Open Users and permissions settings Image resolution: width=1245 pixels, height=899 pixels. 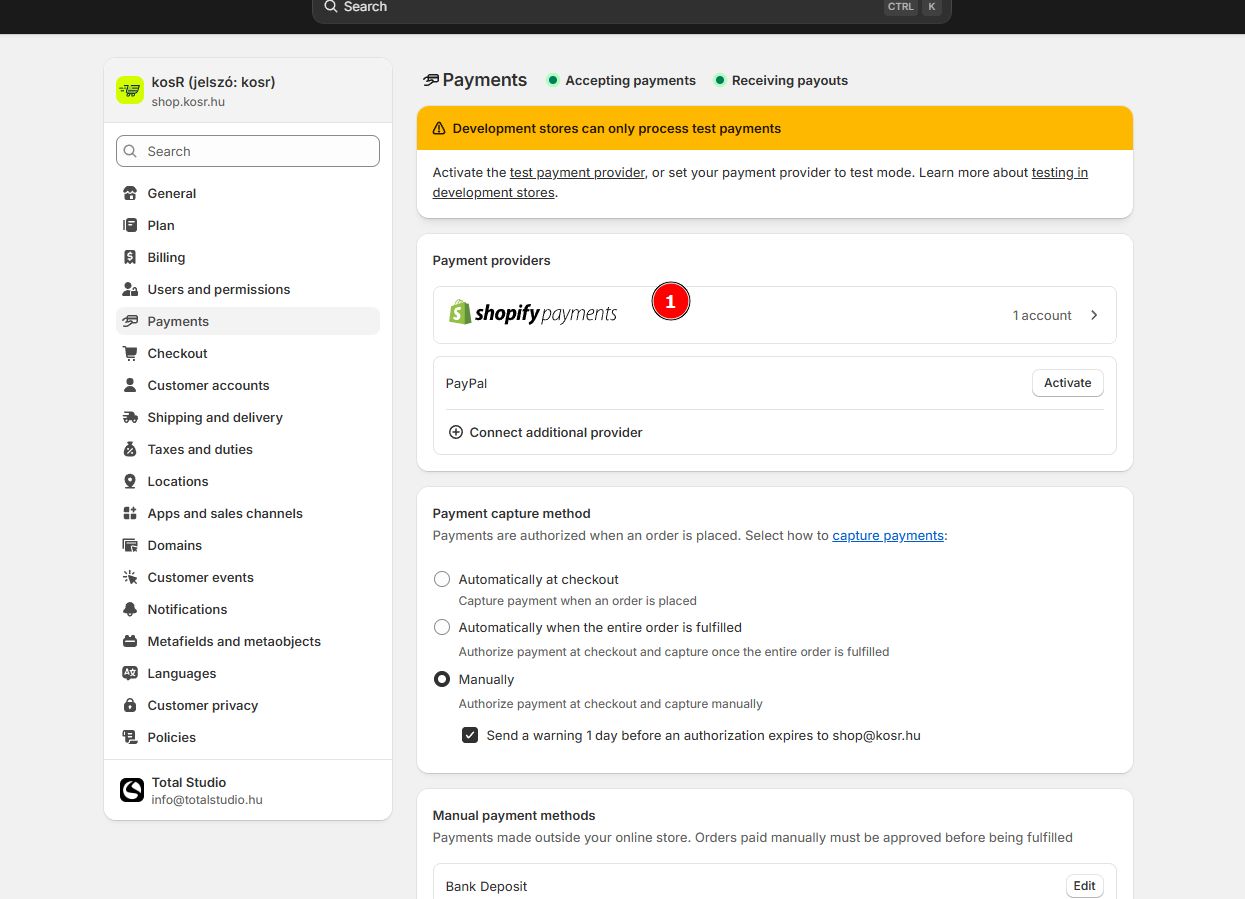218,289
